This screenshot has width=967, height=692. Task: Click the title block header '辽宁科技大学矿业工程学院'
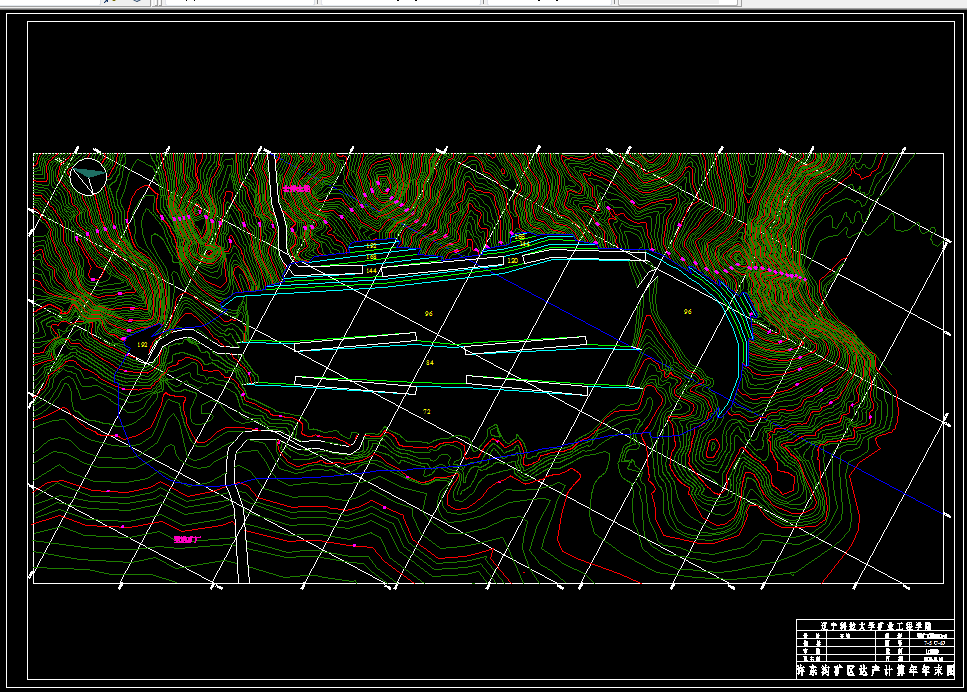pos(876,625)
